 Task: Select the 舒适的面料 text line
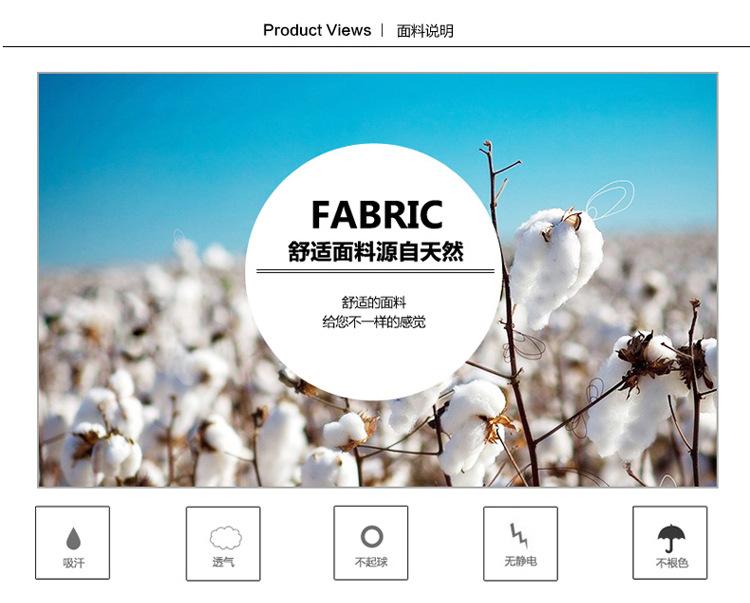point(374,302)
